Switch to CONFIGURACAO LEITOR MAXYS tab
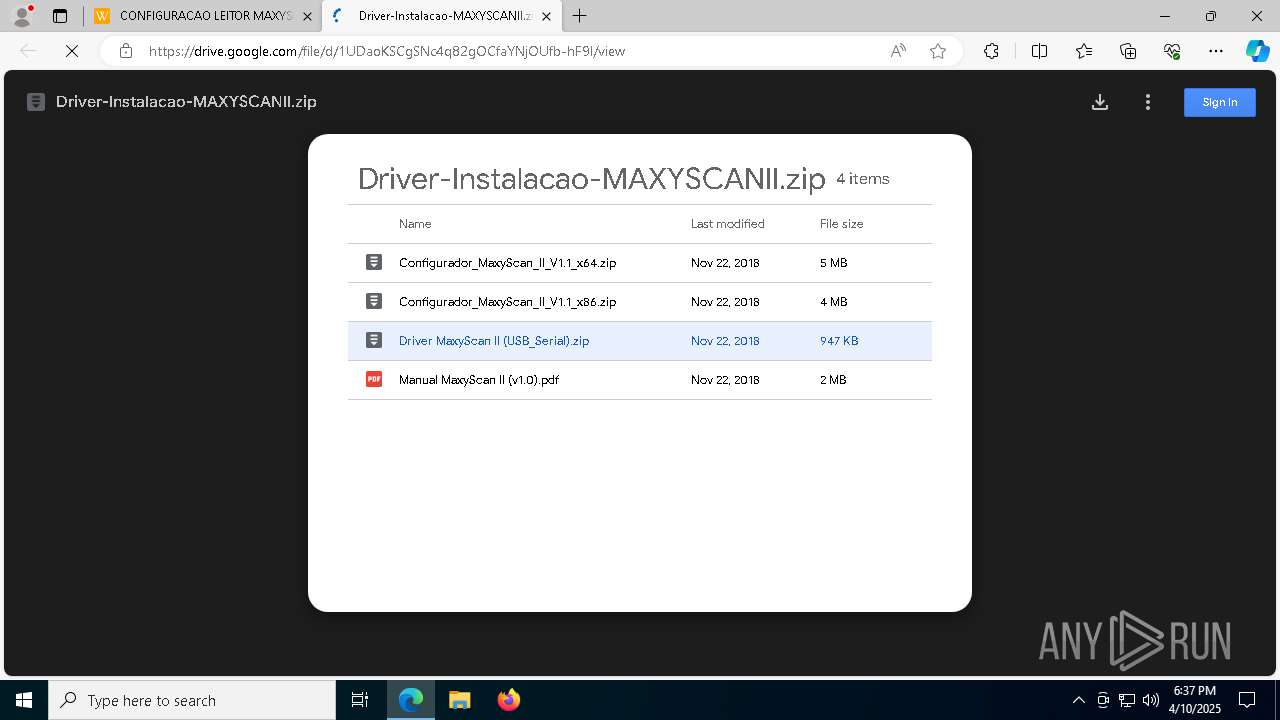 [x=202, y=16]
